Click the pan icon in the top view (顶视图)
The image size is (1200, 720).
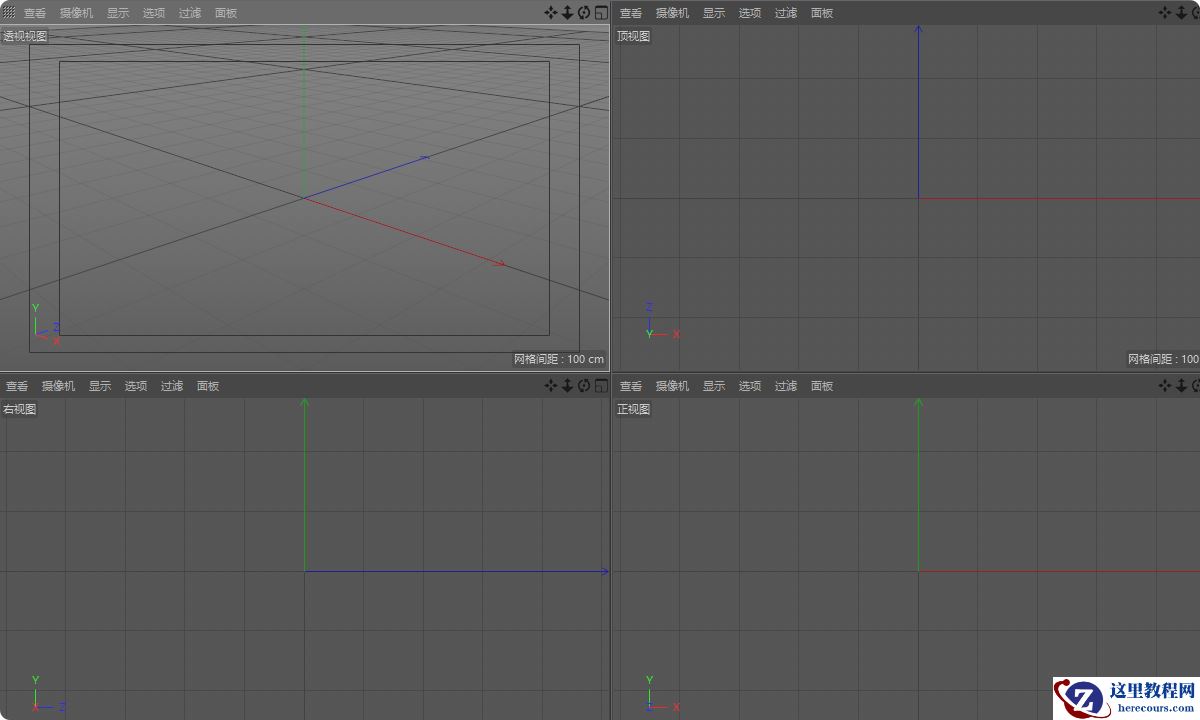[1165, 13]
